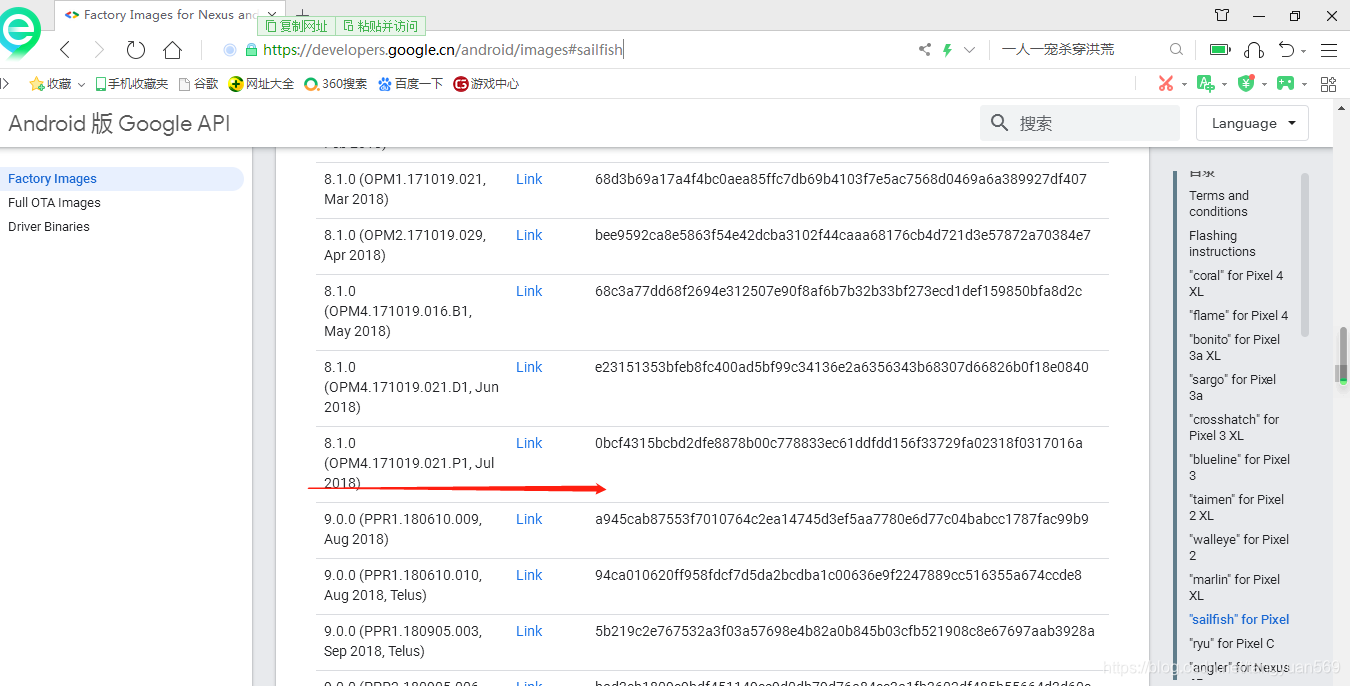
Task: Jump to Terms and conditions in contents
Action: (1219, 204)
